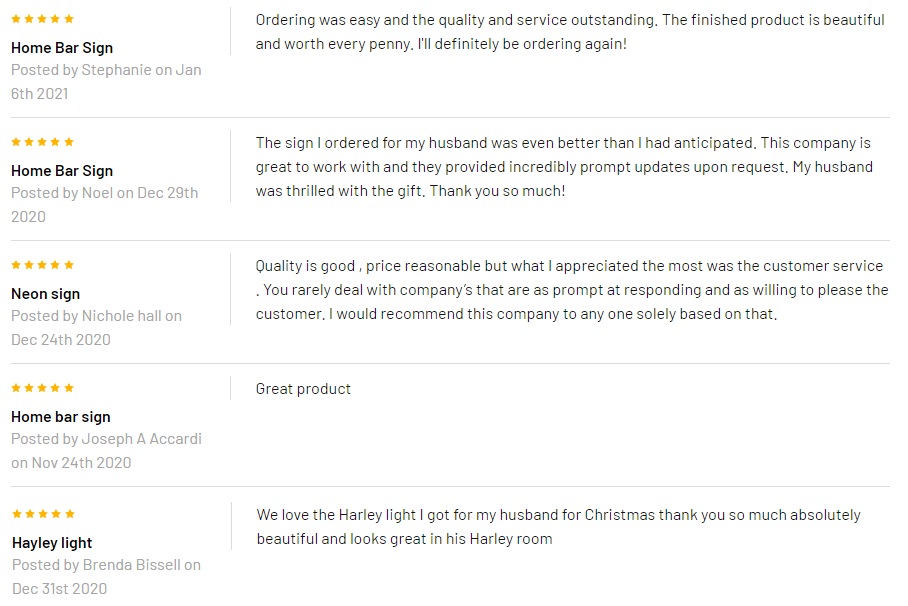Viewport: 908px width, 606px height.
Task: Click Posted by Brenda Bissell date line
Action: pyautogui.click(x=106, y=576)
